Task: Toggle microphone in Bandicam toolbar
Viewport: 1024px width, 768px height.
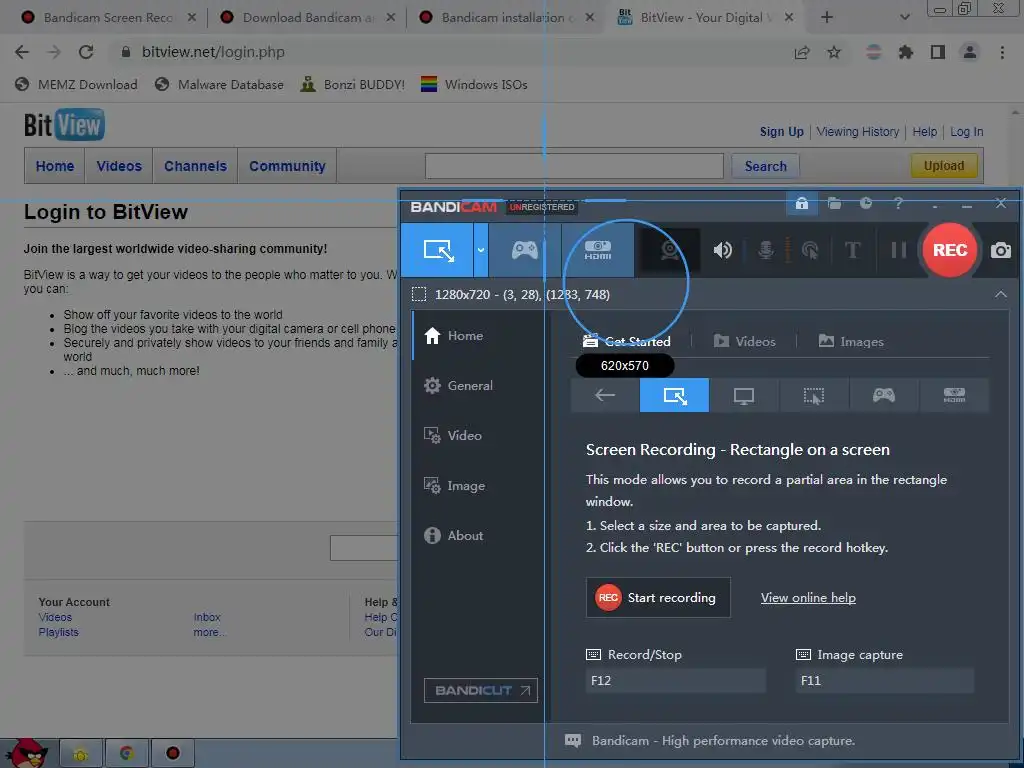Action: [765, 250]
